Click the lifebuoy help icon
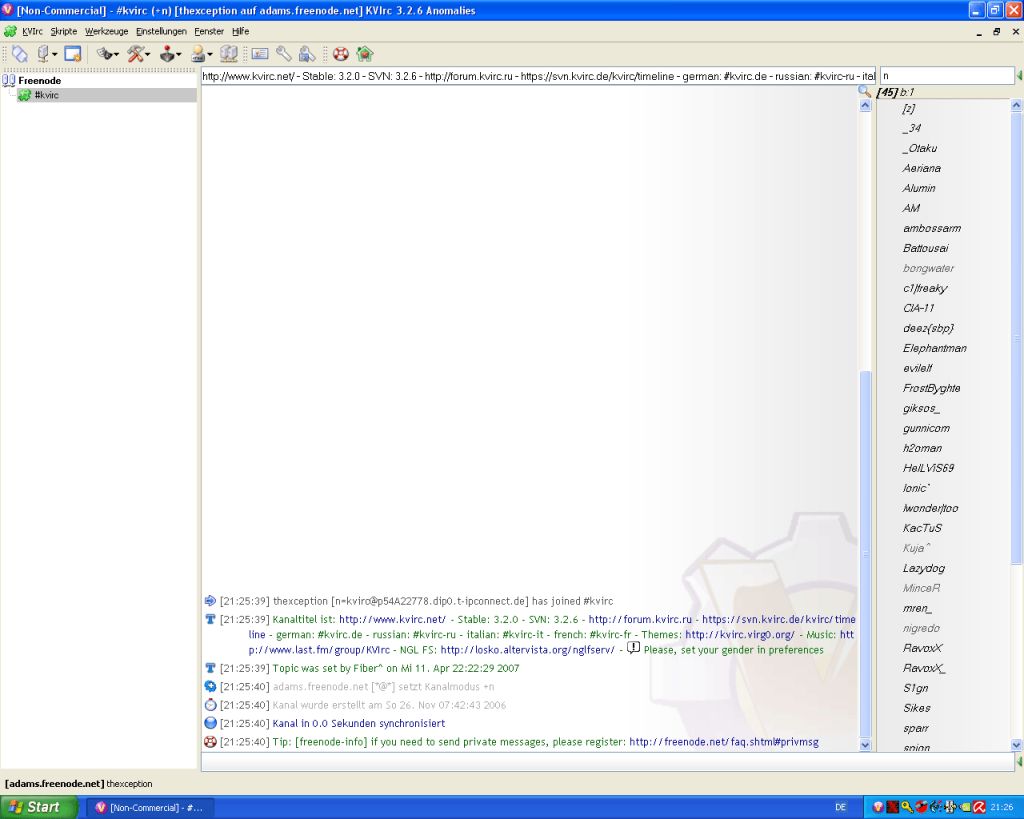 [x=341, y=54]
